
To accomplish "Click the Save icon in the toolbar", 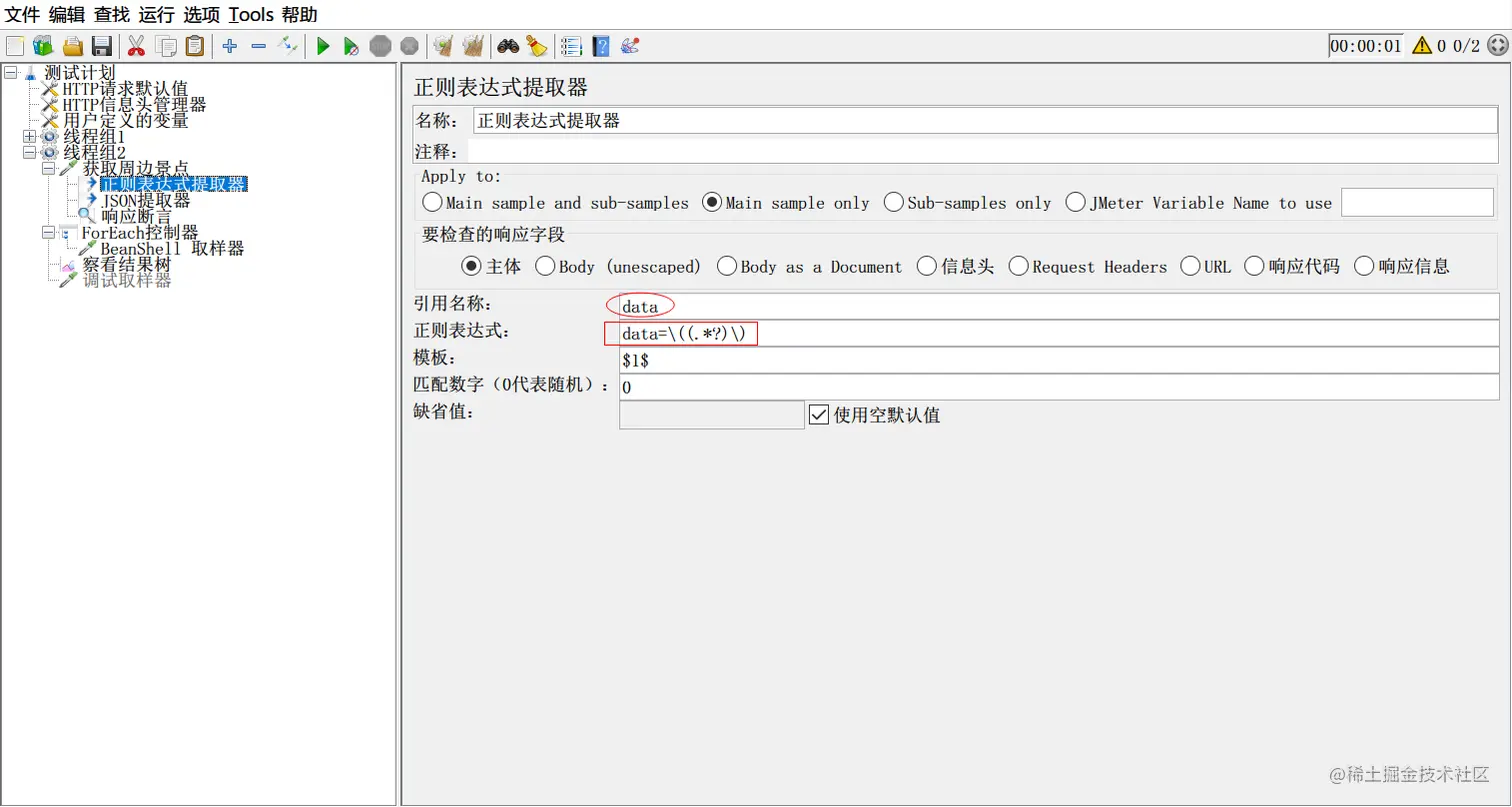I will [x=103, y=45].
